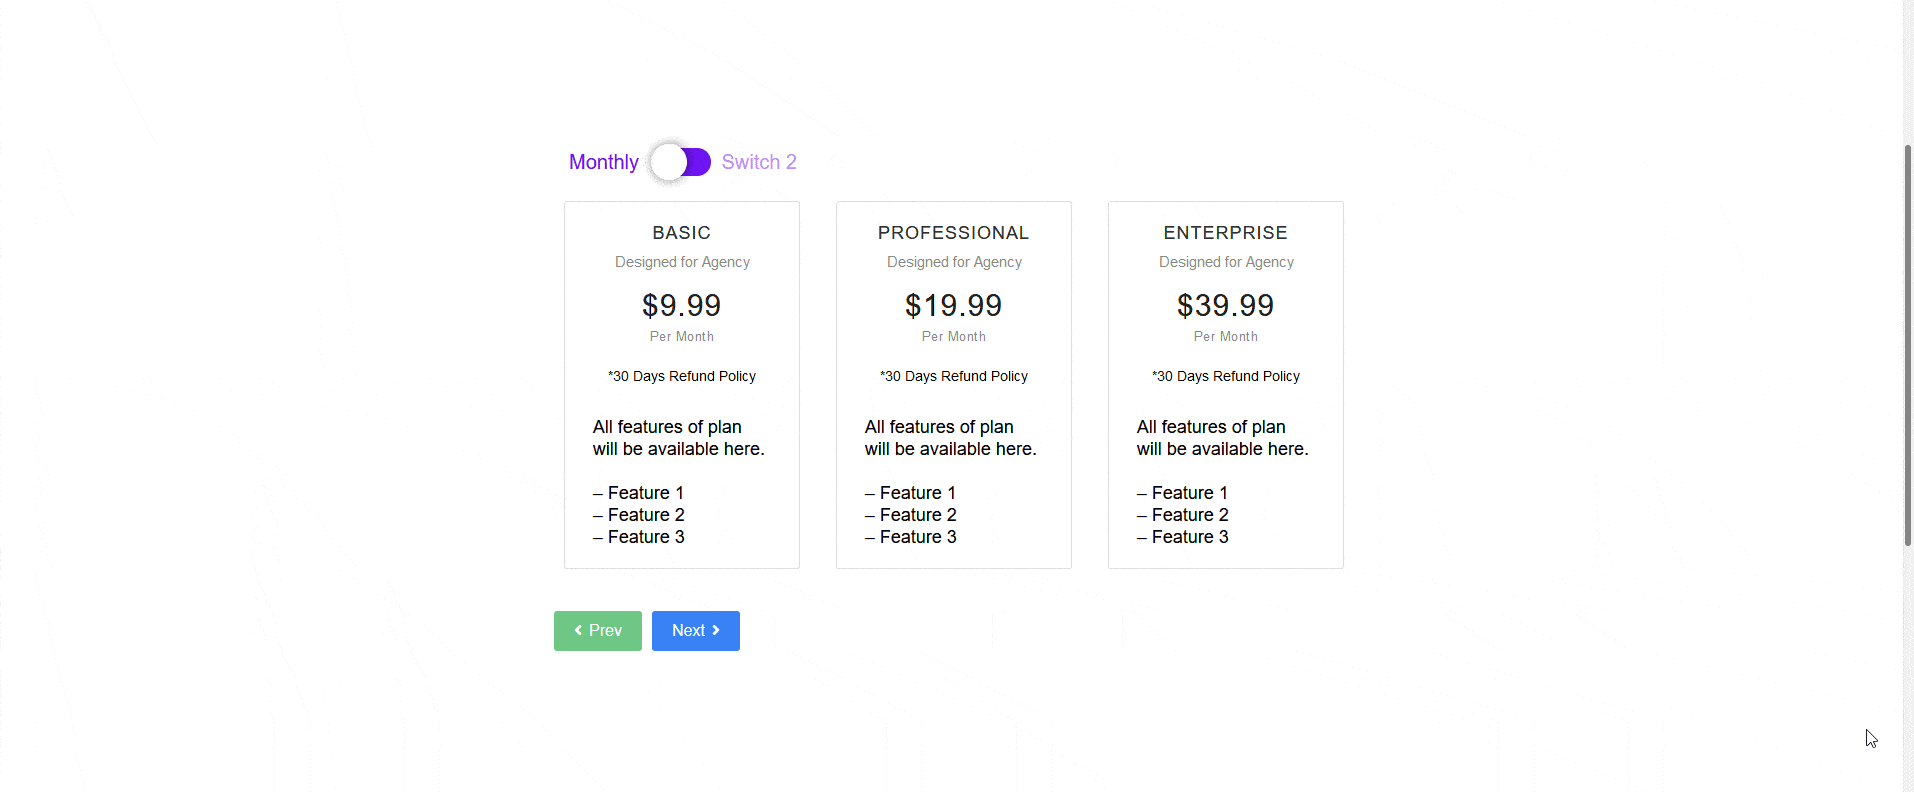Select the BASIC plan heading
Screen dimensions: 1914x792
682,233
